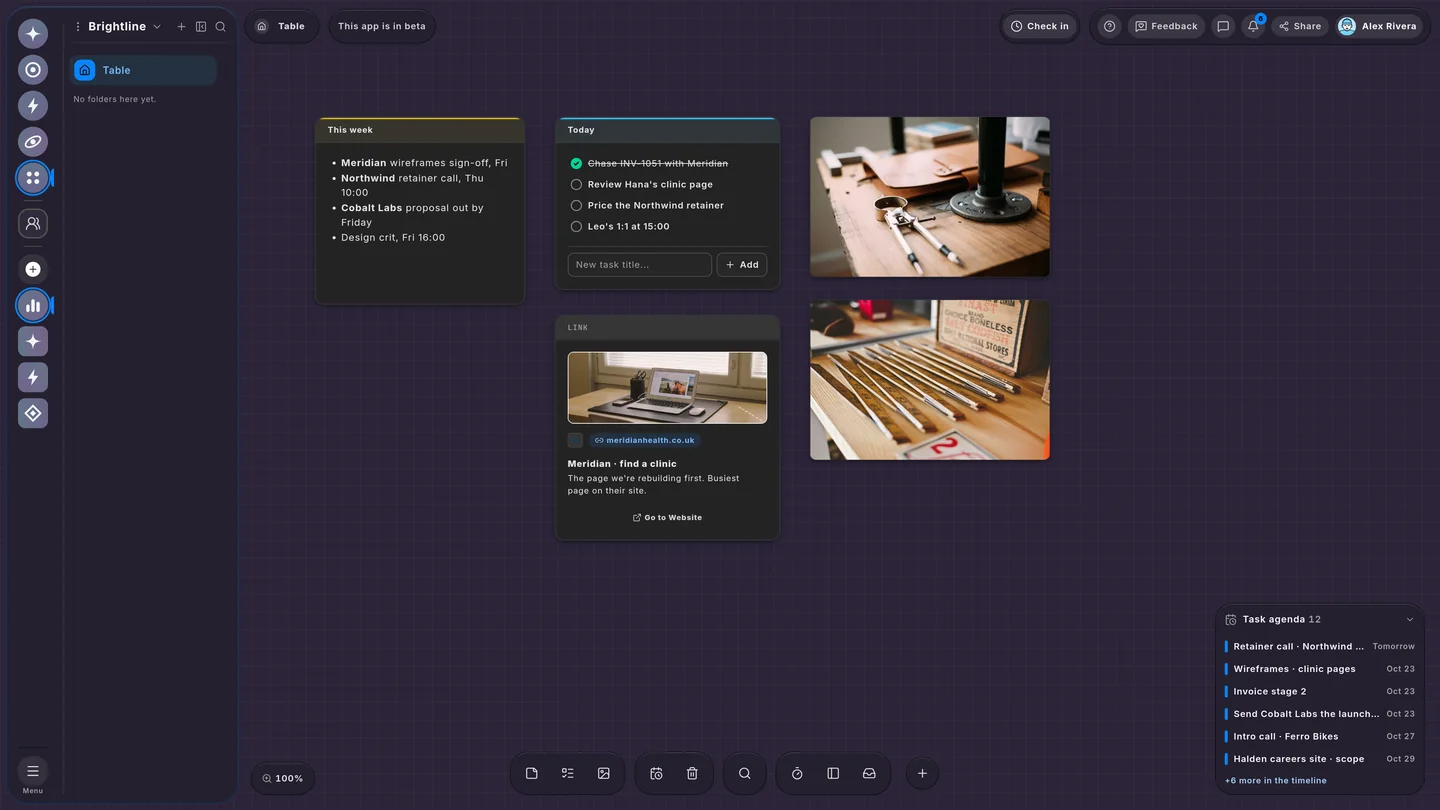Mark Review Hana's clinic page as done

click(x=576, y=184)
